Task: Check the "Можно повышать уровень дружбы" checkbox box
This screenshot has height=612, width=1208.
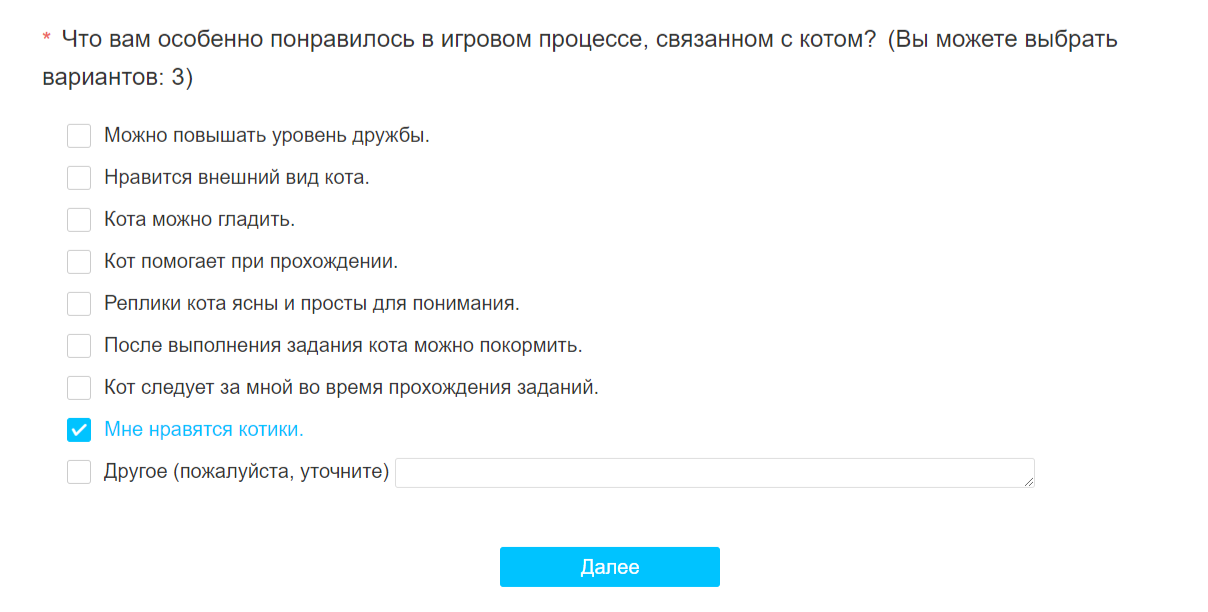Action: coord(79,136)
